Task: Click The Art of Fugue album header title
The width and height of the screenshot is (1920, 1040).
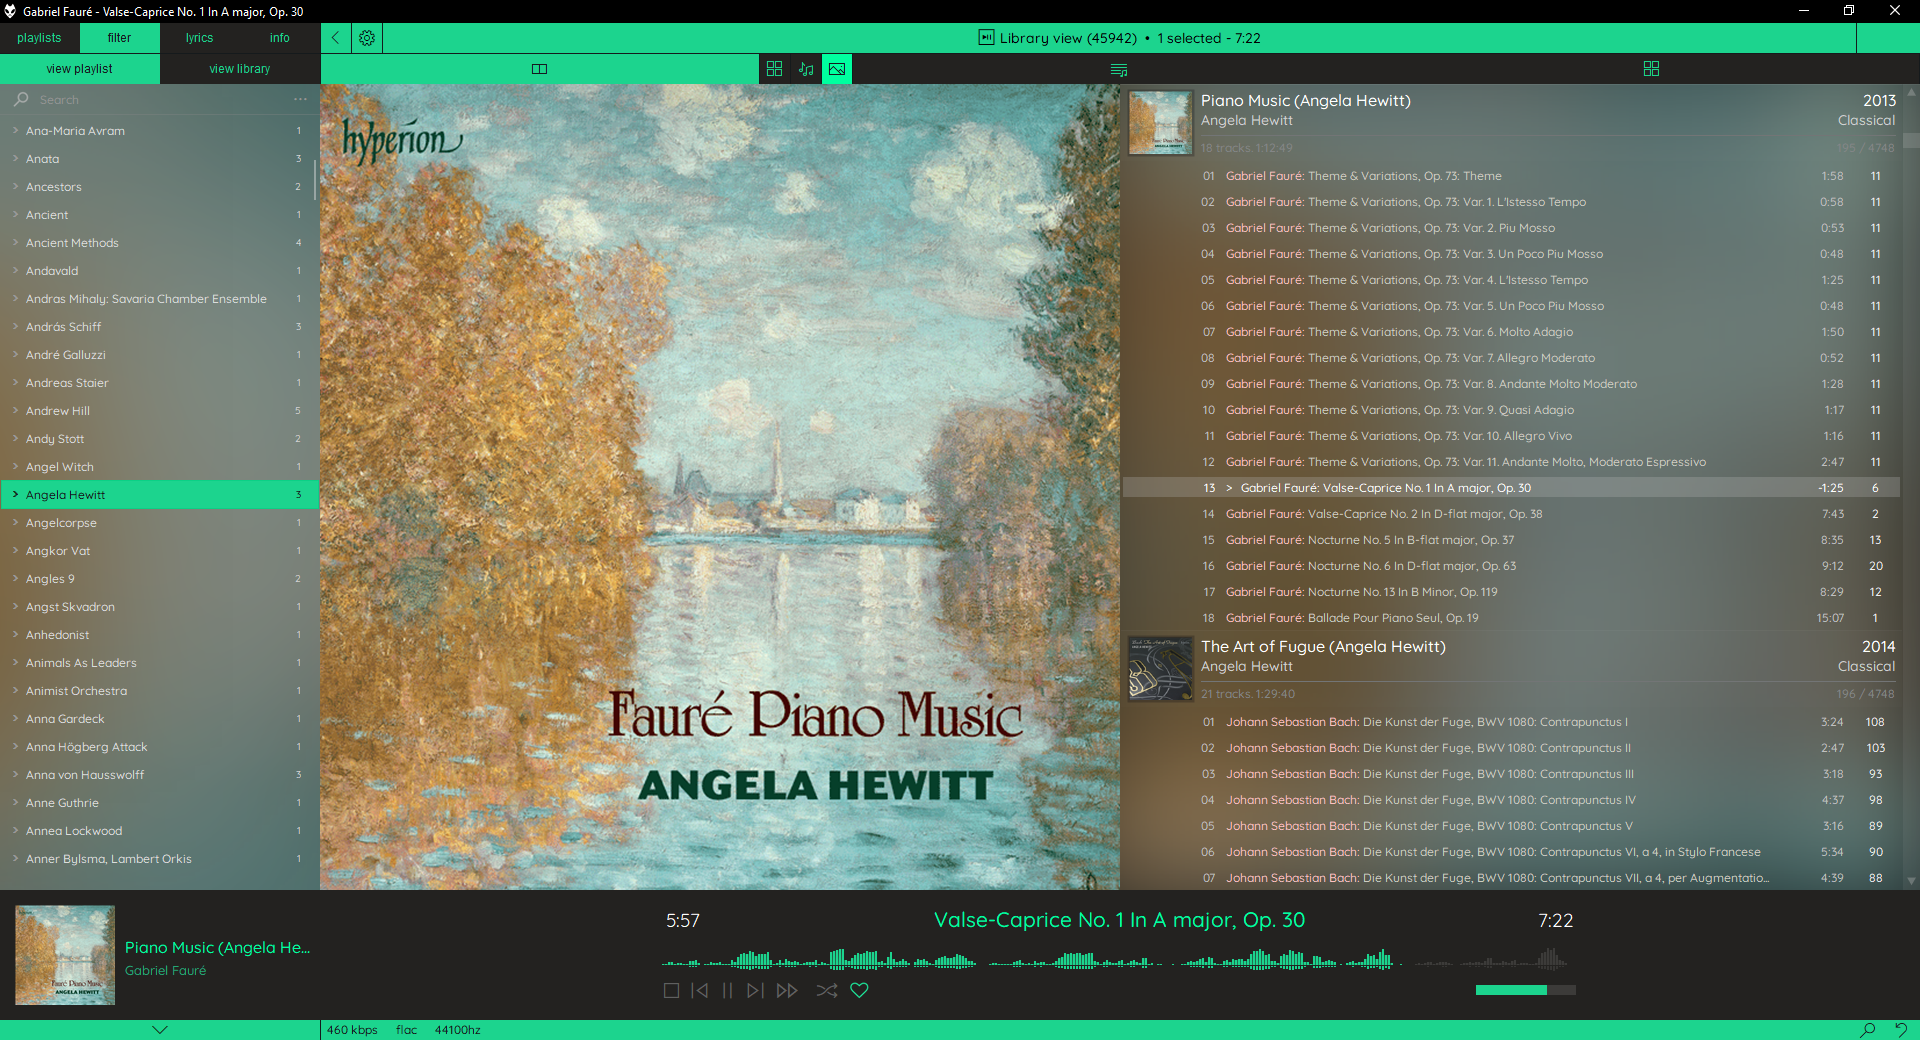Action: coord(1323,647)
